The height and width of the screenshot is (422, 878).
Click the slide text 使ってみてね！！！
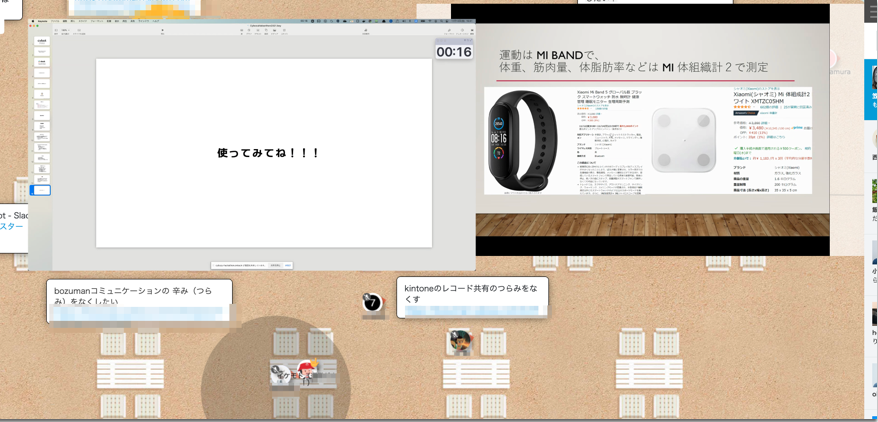pos(268,153)
